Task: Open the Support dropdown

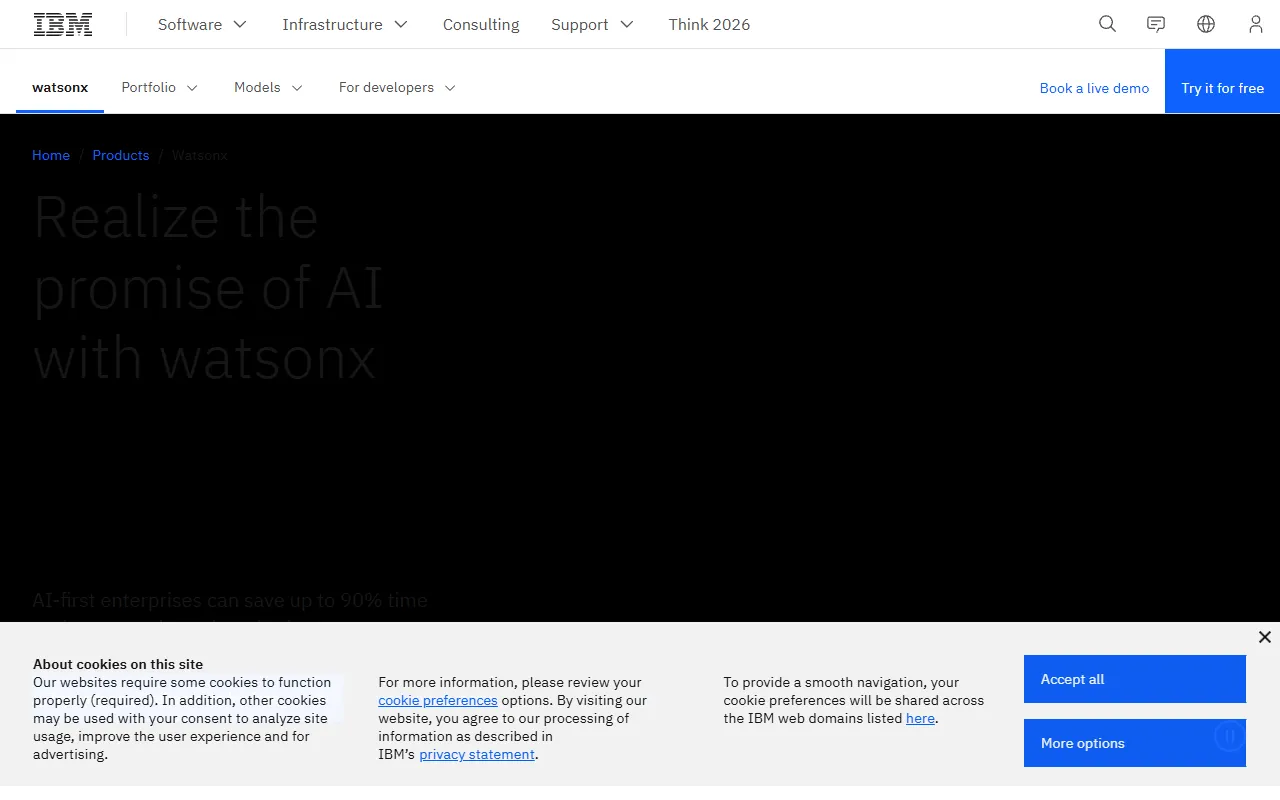Action: (592, 25)
